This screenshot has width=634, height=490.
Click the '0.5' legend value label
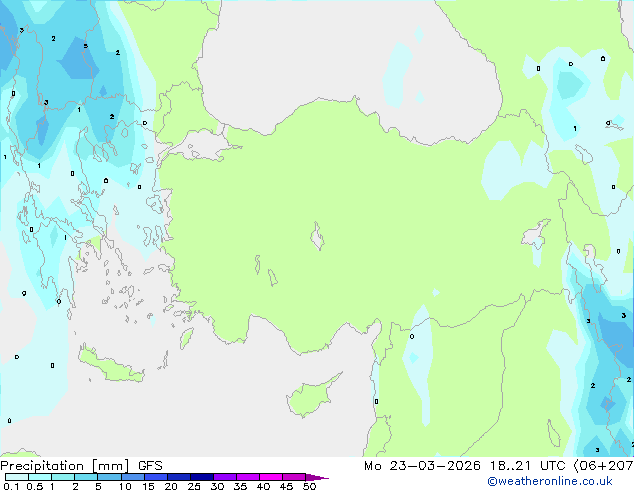pos(35,486)
